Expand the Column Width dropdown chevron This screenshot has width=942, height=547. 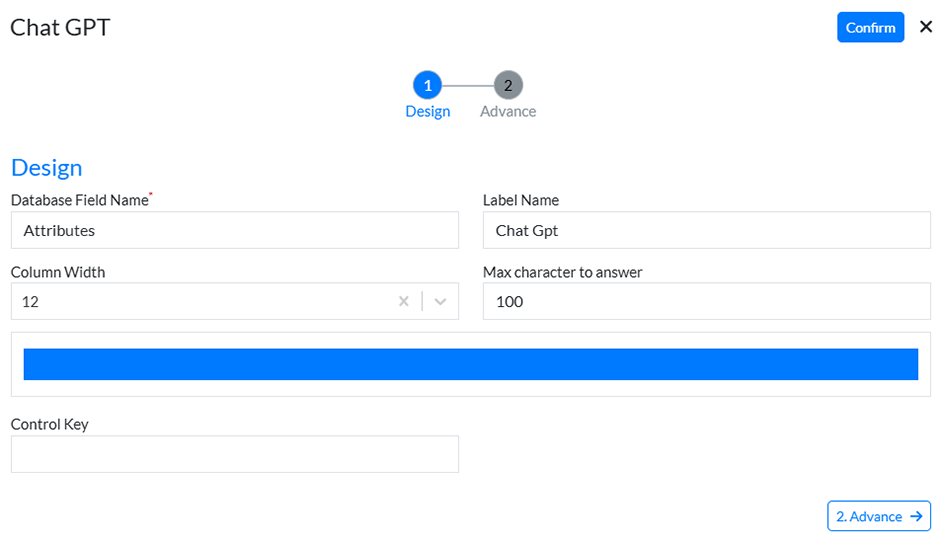tap(440, 301)
